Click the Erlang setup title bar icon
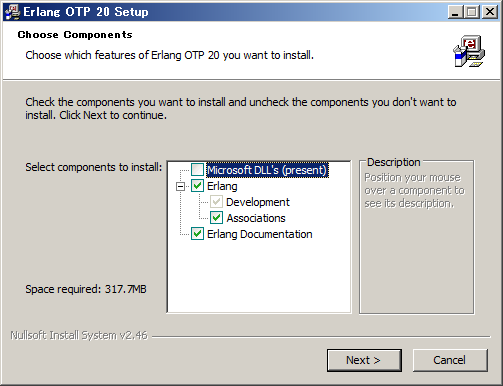This screenshot has width=503, height=386. [12, 12]
